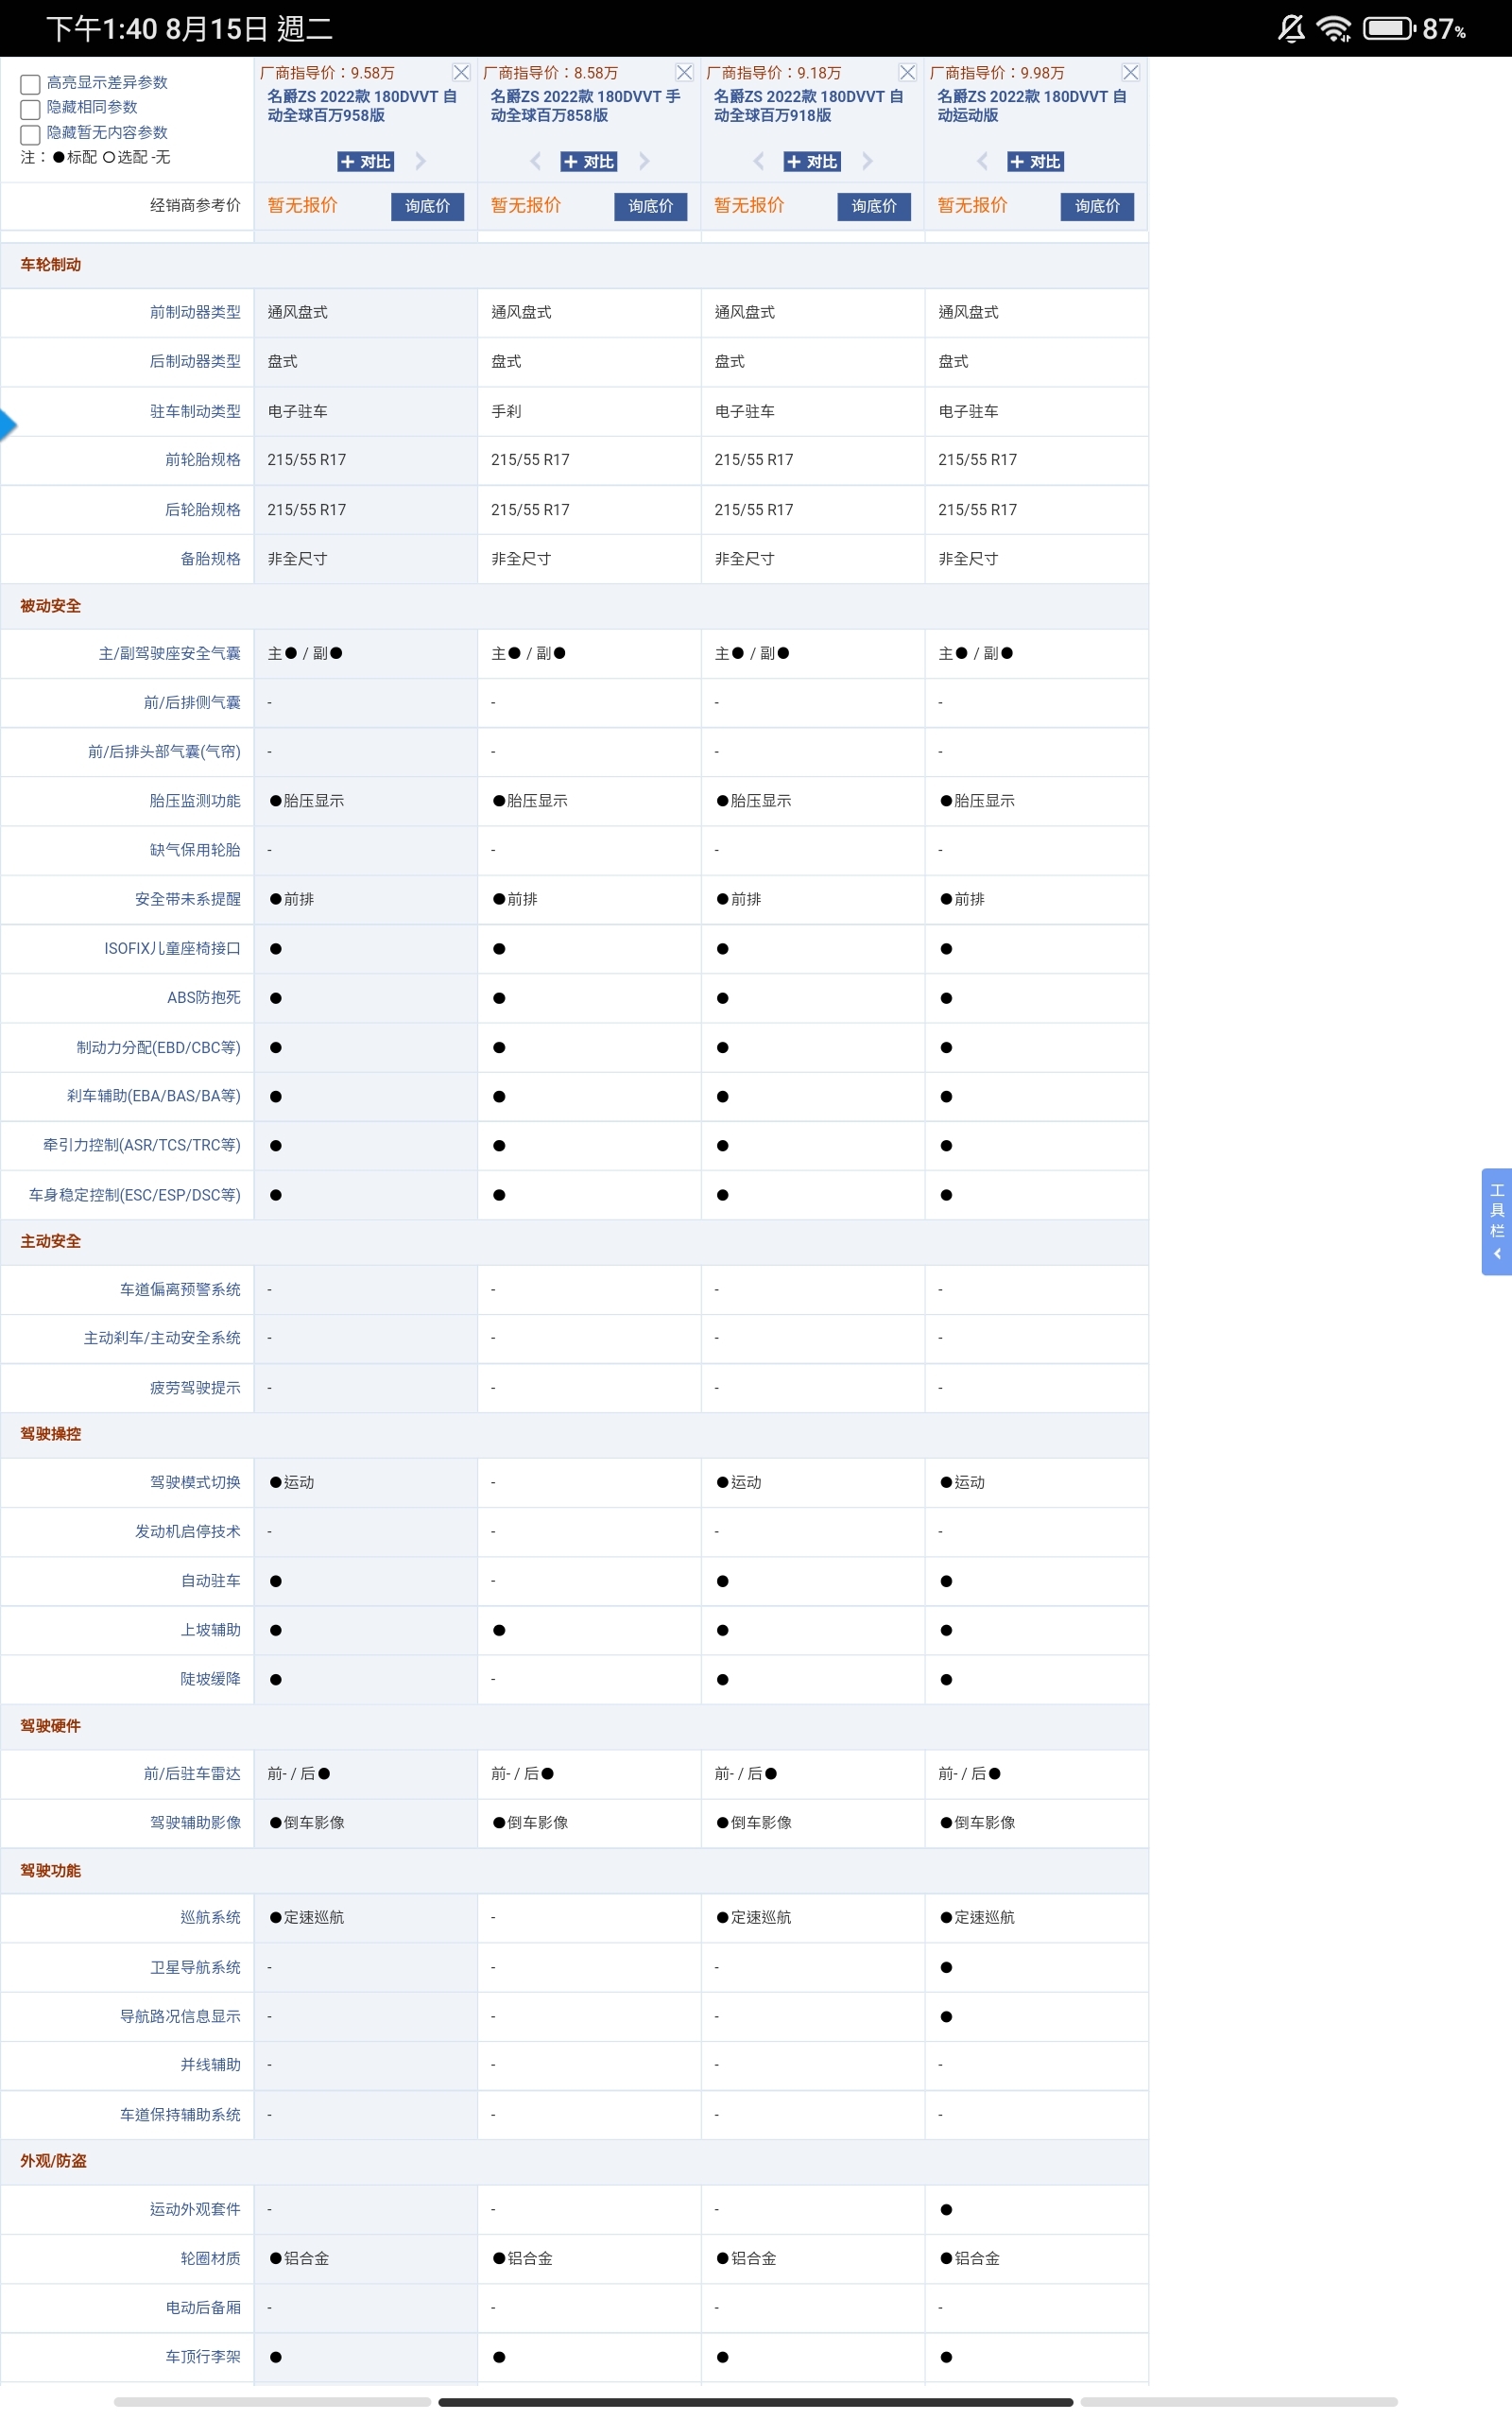This screenshot has height=2420, width=1512.
Task: Tap the Wi-Fi icon in status bar
Action: [1334, 28]
